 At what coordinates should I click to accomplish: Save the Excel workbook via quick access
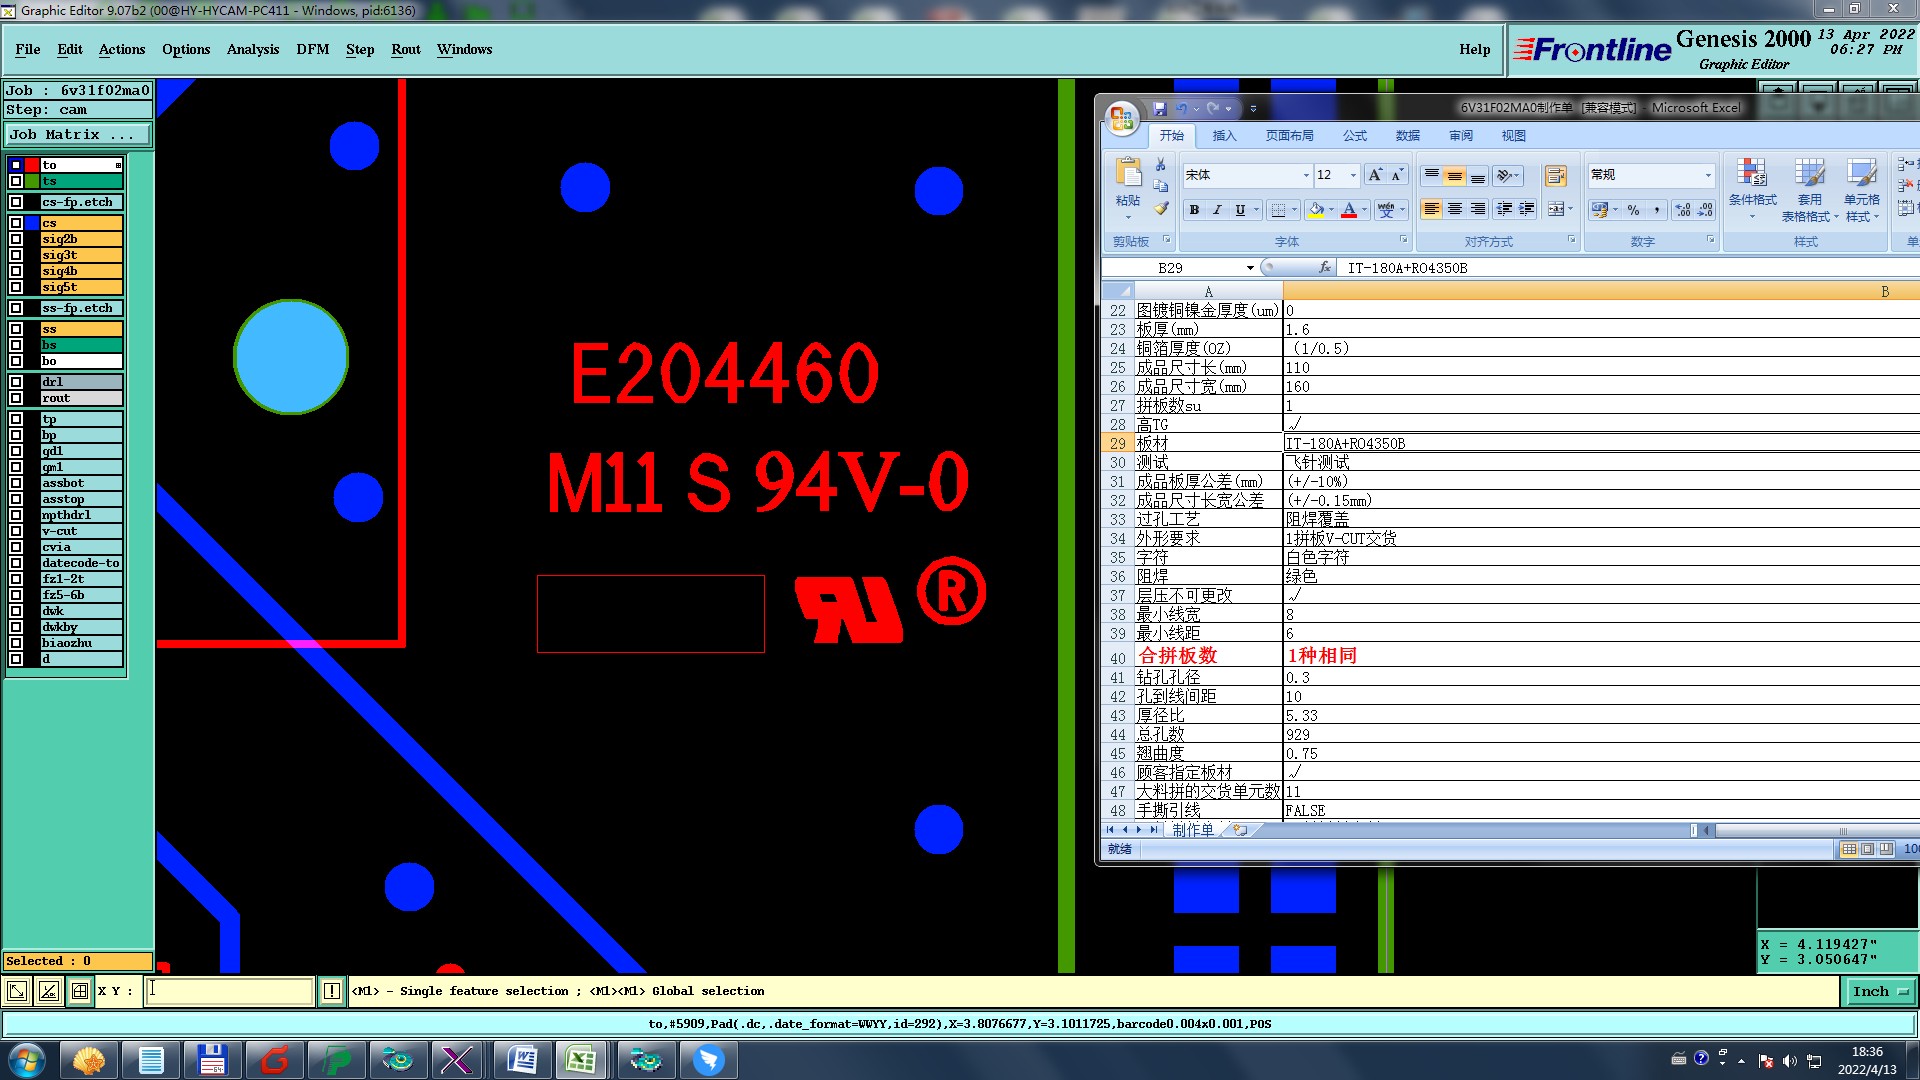tap(1160, 108)
